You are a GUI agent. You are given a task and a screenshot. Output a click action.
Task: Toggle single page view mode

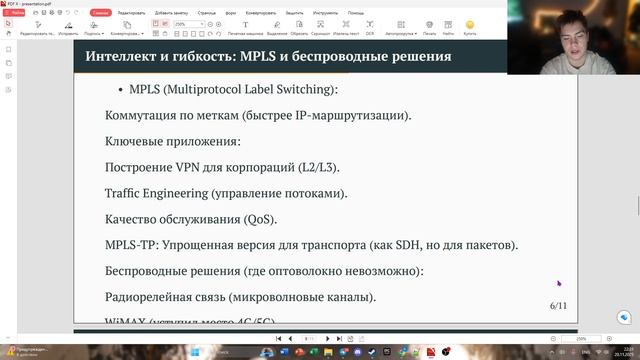(156, 24)
